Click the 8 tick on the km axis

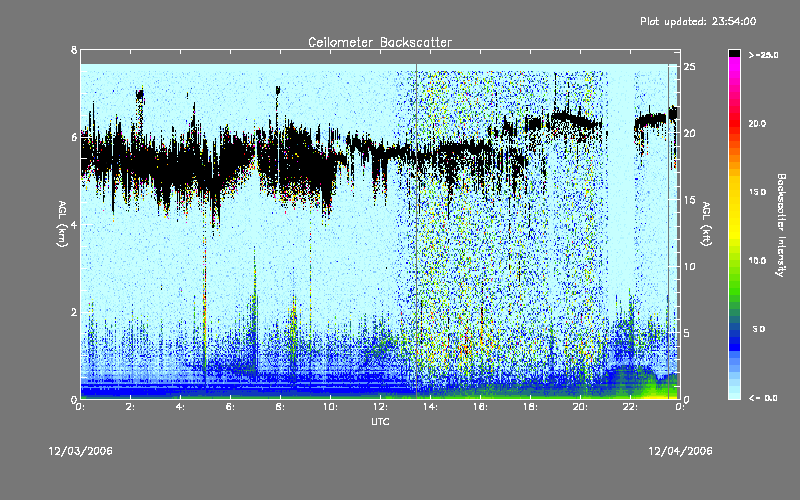pos(74,50)
